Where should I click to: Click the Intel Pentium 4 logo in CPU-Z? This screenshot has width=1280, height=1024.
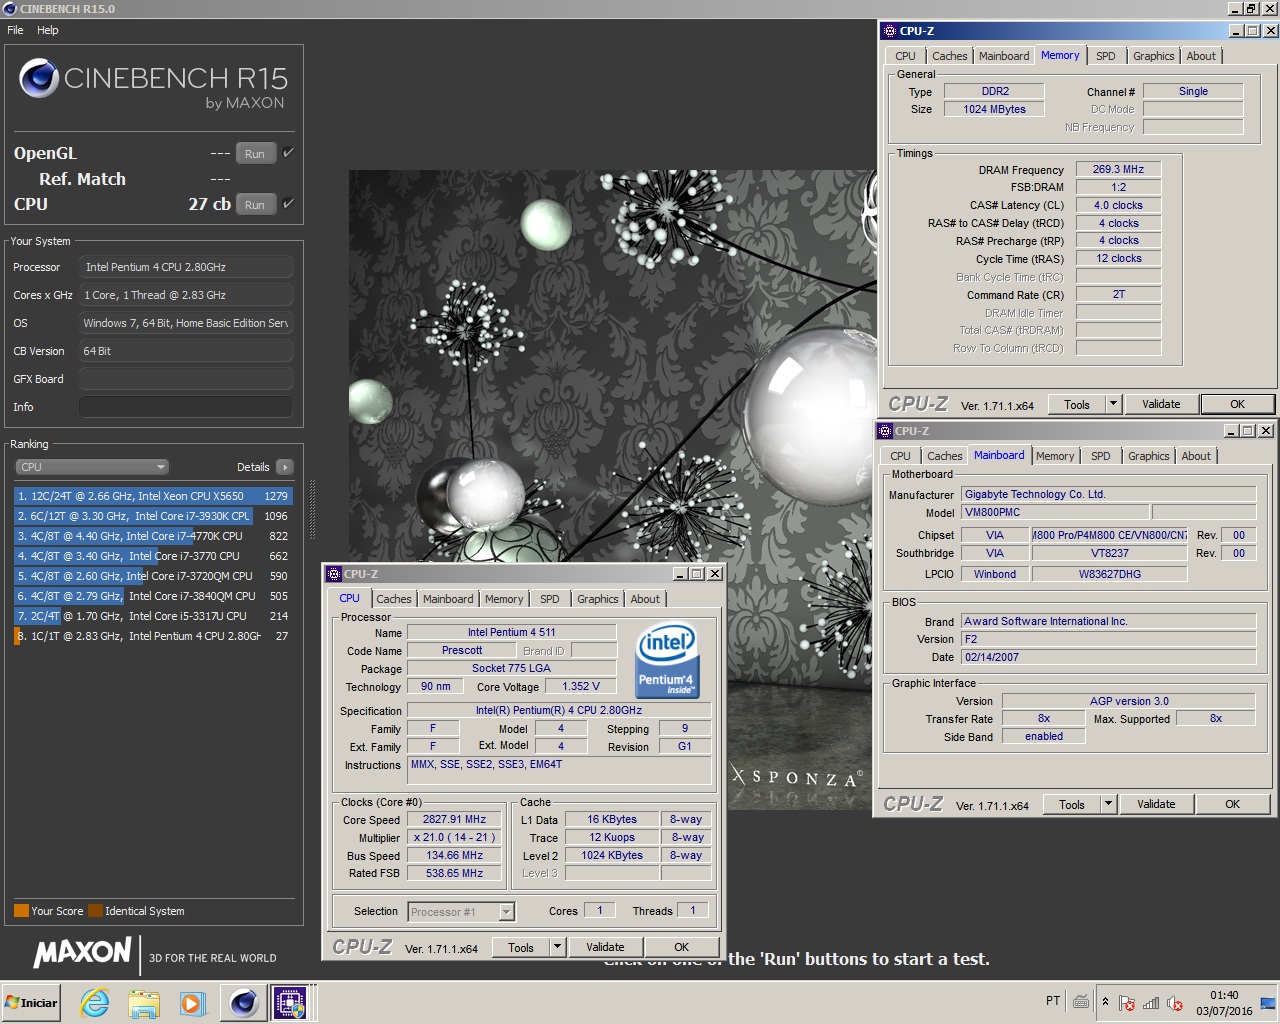pos(666,660)
